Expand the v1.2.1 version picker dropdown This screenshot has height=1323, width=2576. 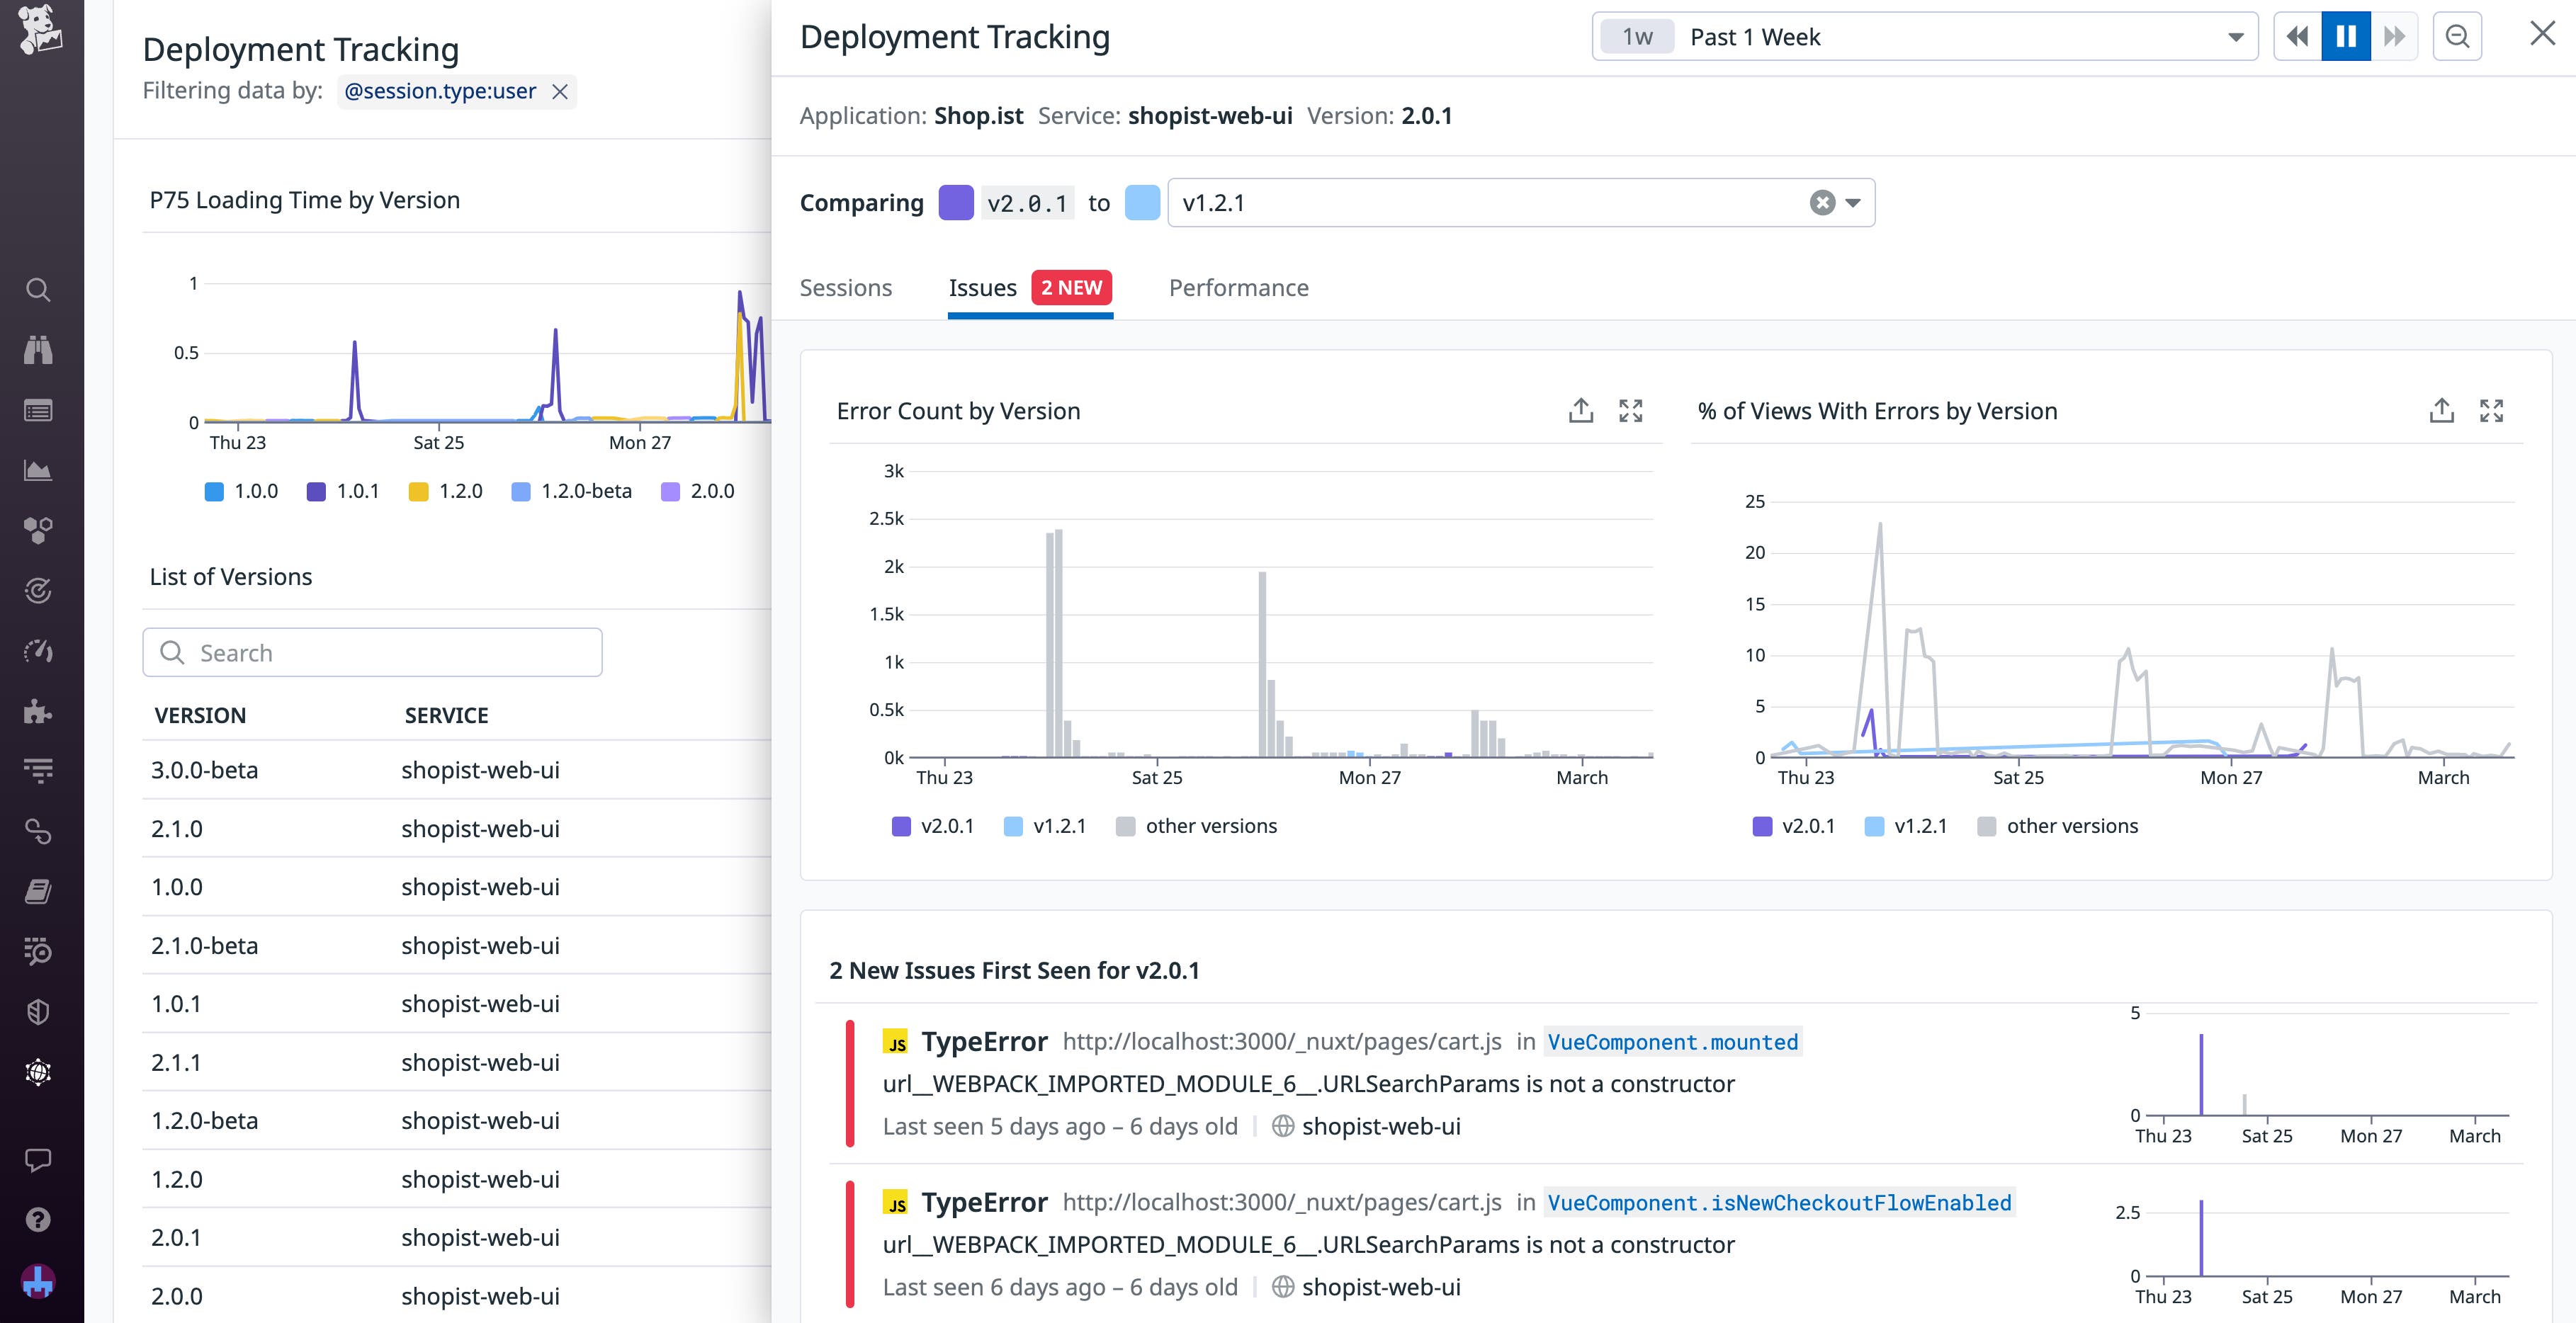point(1852,203)
